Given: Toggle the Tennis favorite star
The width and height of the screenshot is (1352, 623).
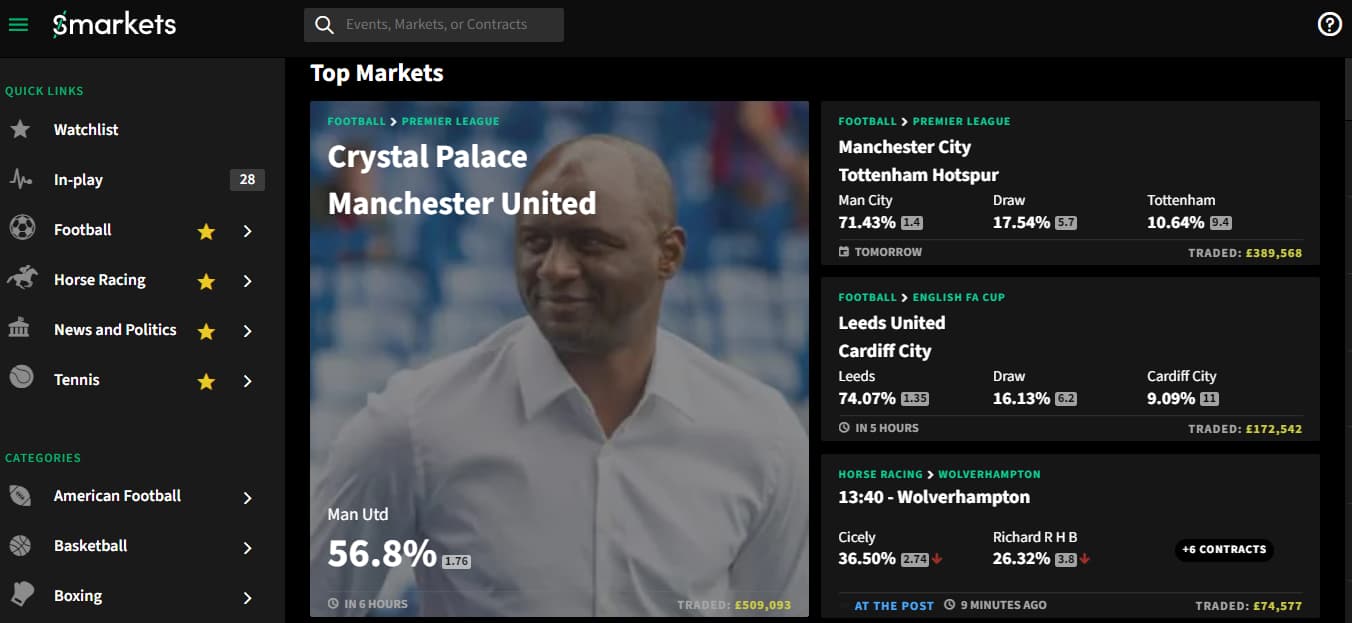Looking at the screenshot, I should point(206,381).
